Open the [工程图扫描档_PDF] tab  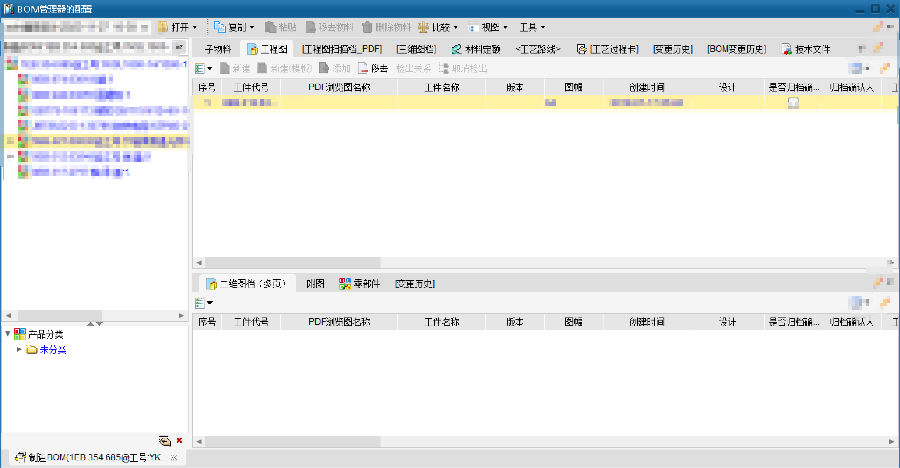(342, 49)
